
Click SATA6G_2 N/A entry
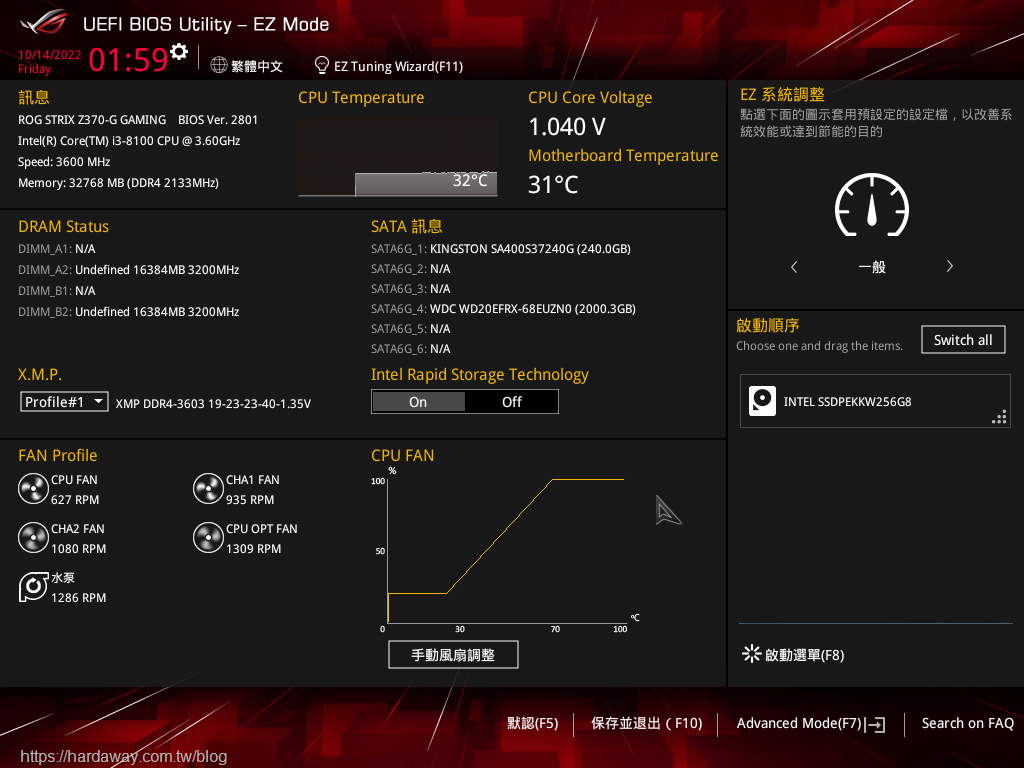411,269
